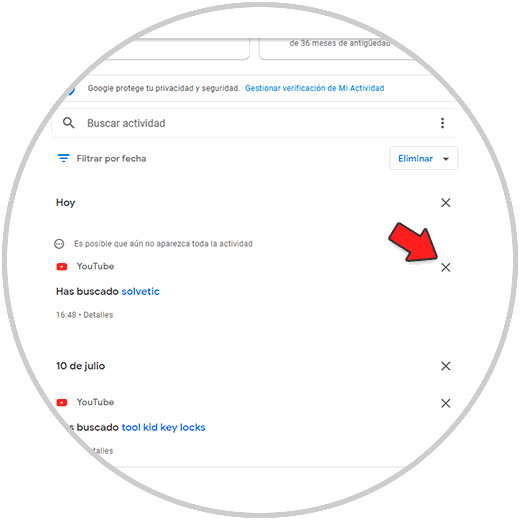Image resolution: width=520 pixels, height=520 pixels.
Task: Click the 36 meses de antigüedad card
Action: [337, 48]
